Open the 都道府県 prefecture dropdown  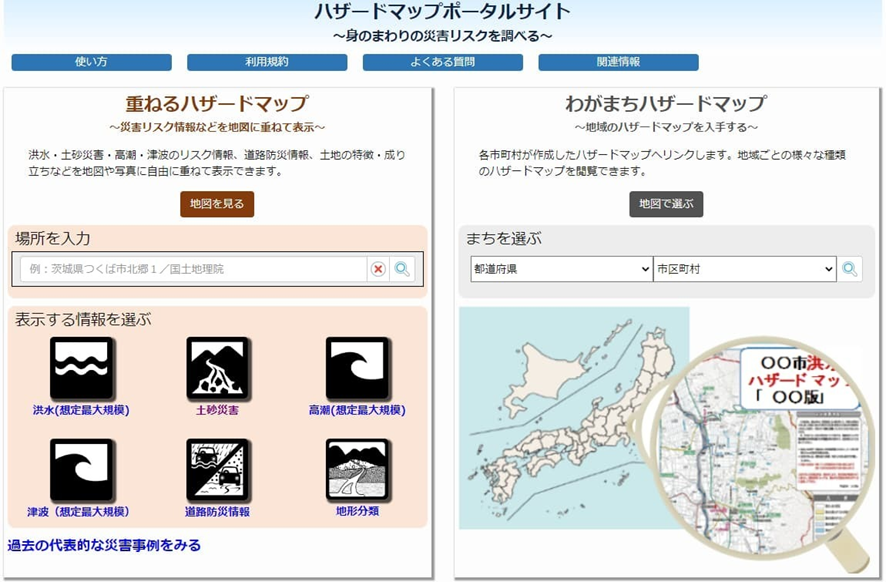point(557,269)
